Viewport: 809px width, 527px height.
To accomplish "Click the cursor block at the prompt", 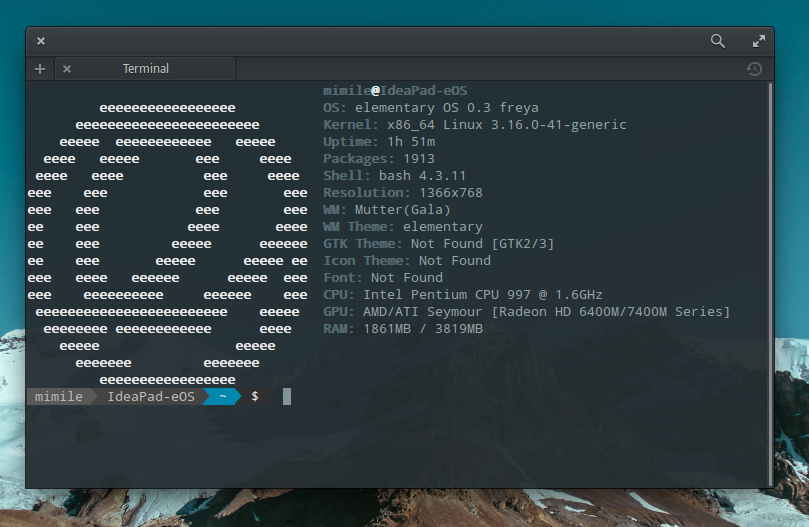I will pyautogui.click(x=287, y=396).
